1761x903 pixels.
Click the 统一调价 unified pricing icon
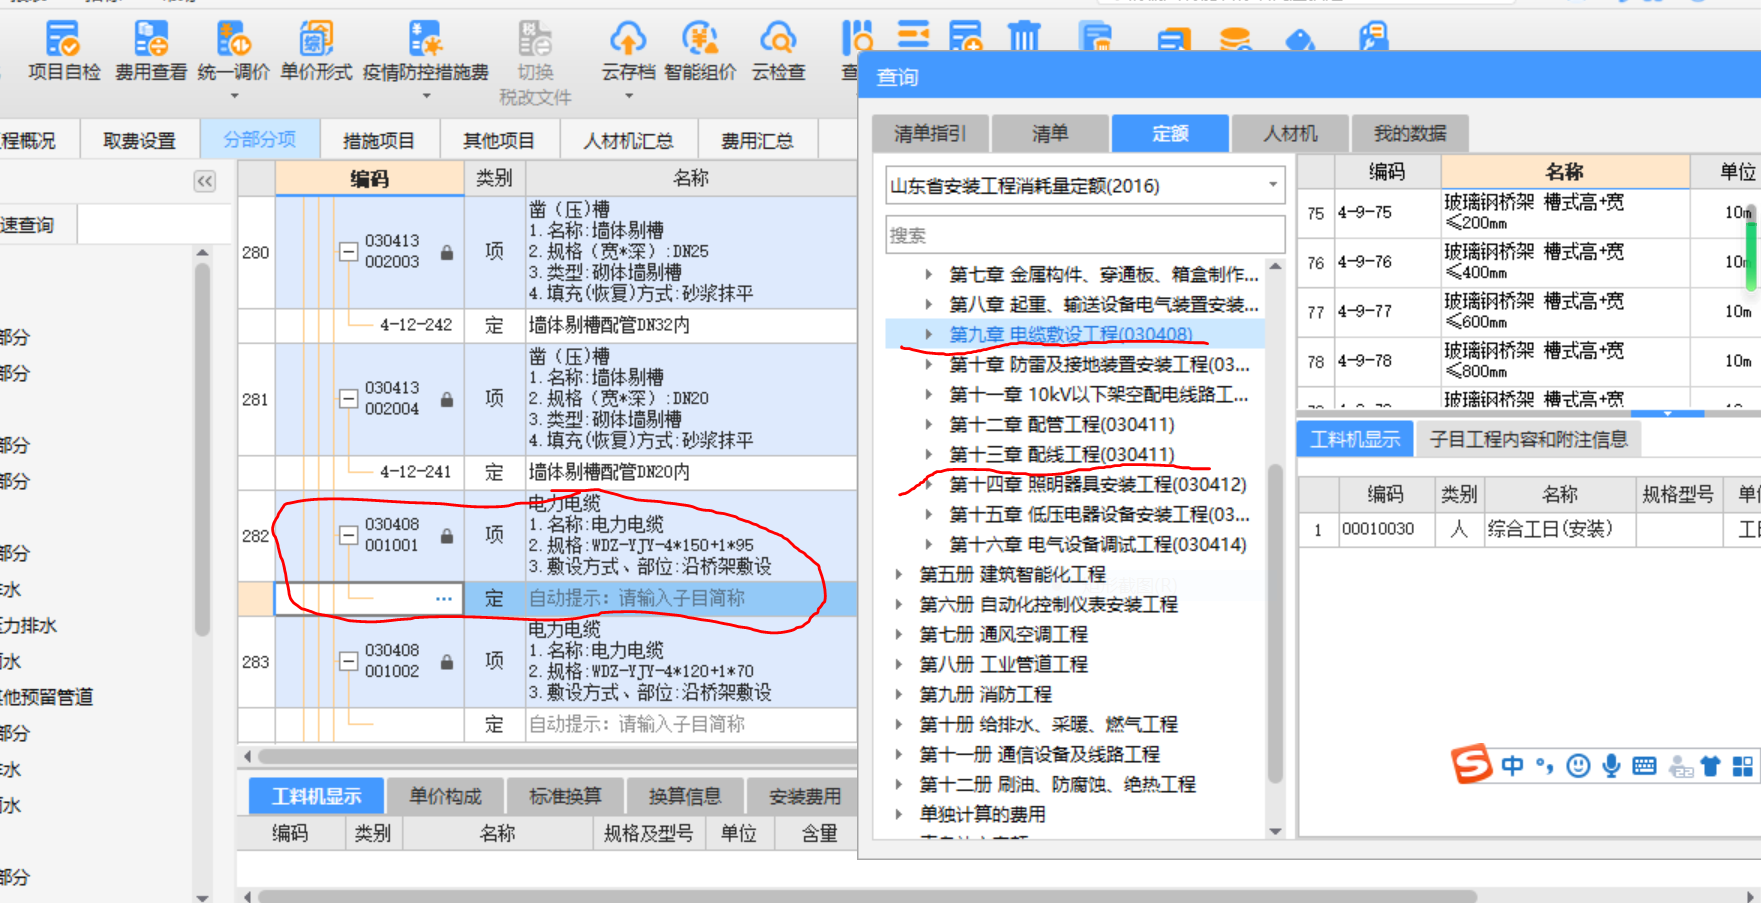234,39
